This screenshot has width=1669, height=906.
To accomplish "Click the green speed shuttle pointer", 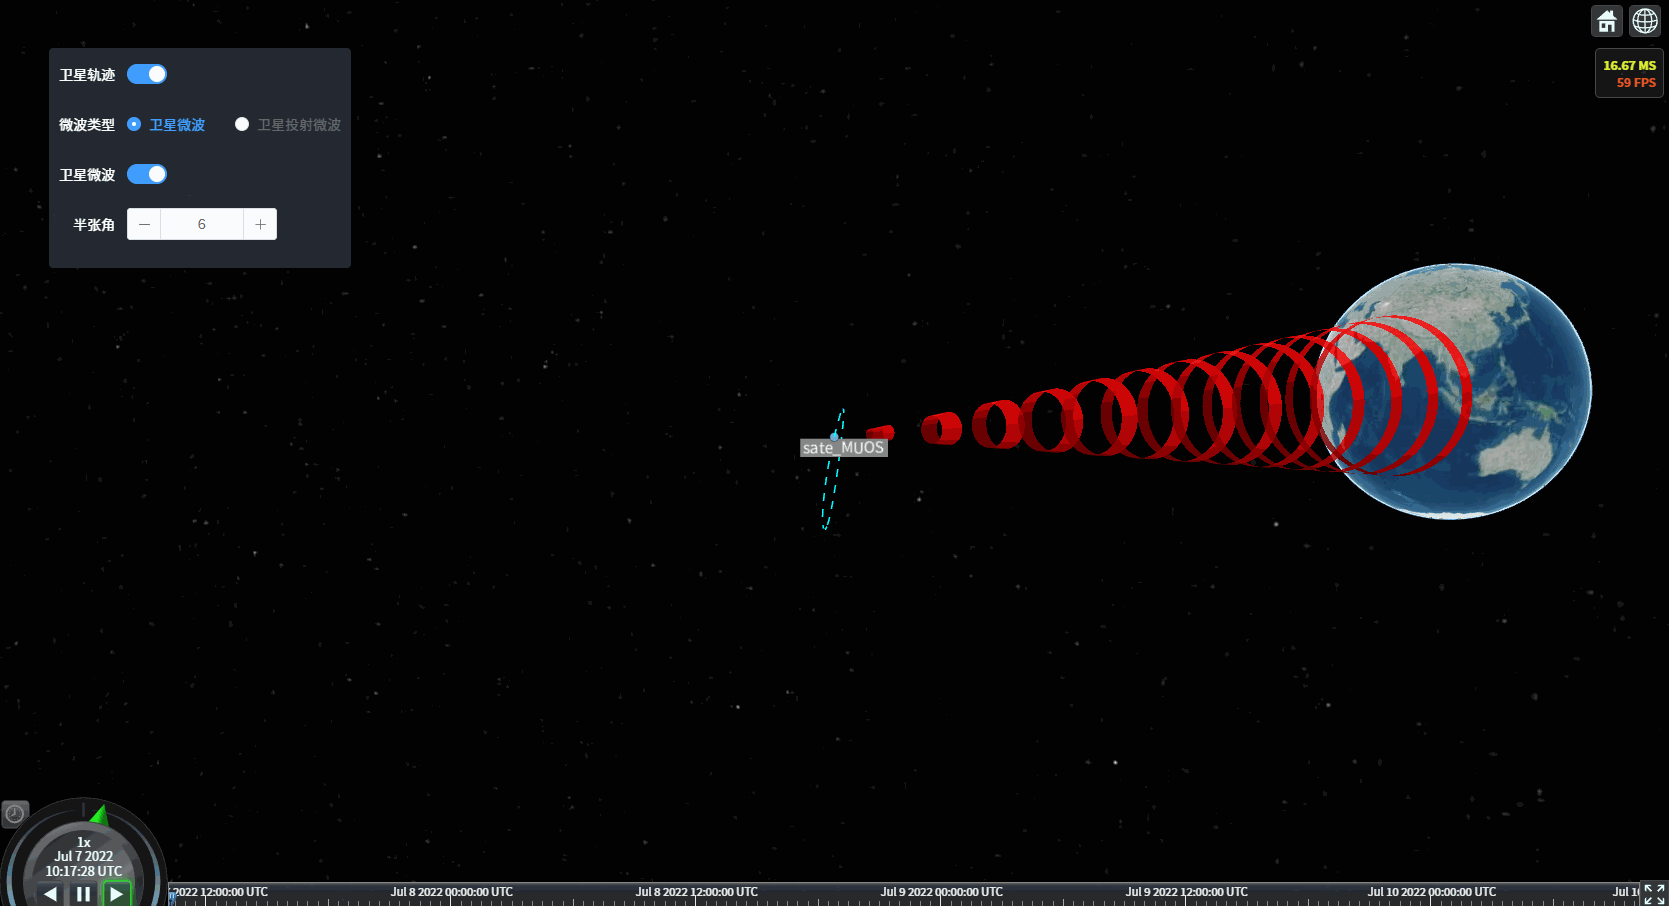I will tap(100, 815).
